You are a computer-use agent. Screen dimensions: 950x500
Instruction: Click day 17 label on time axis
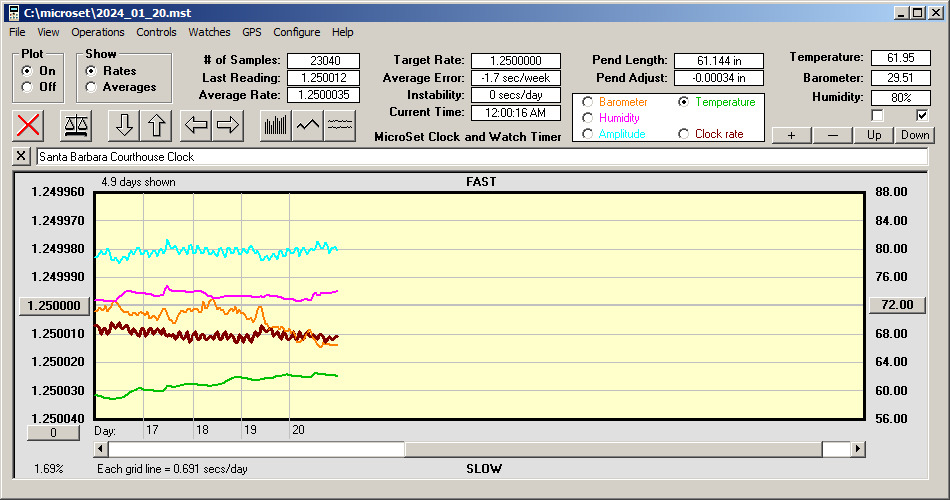click(151, 430)
